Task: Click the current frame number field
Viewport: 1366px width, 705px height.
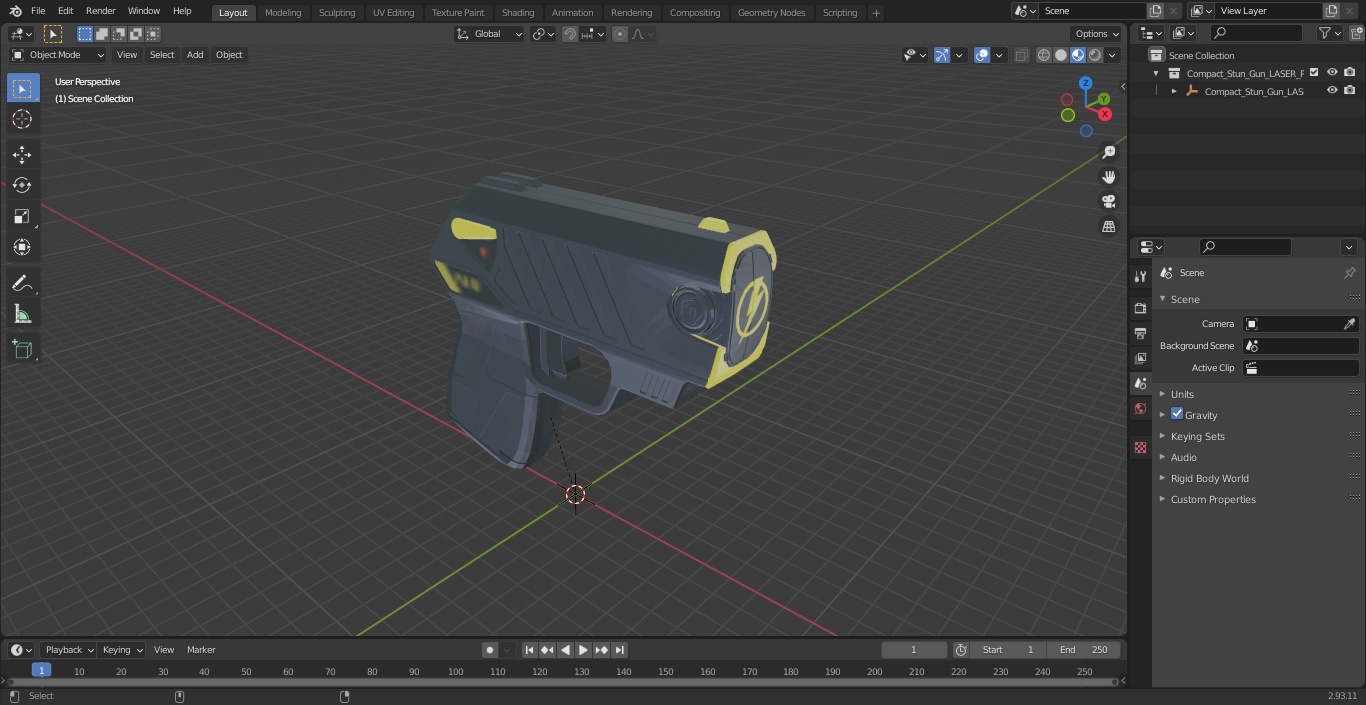Action: pyautogui.click(x=914, y=650)
